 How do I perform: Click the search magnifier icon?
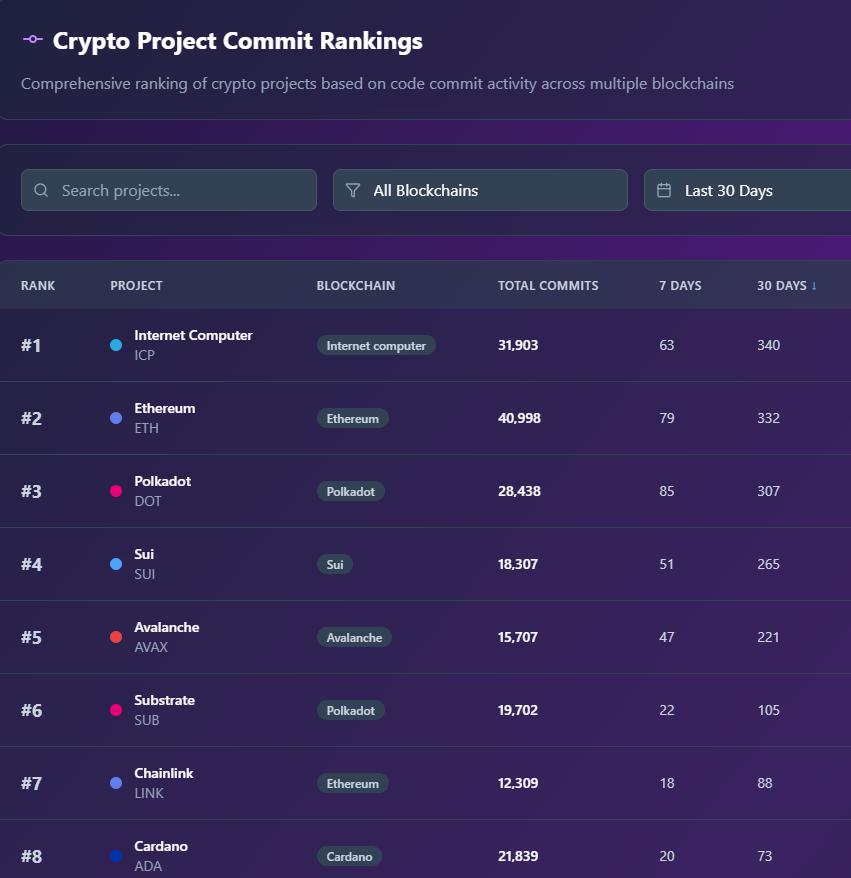click(x=41, y=190)
